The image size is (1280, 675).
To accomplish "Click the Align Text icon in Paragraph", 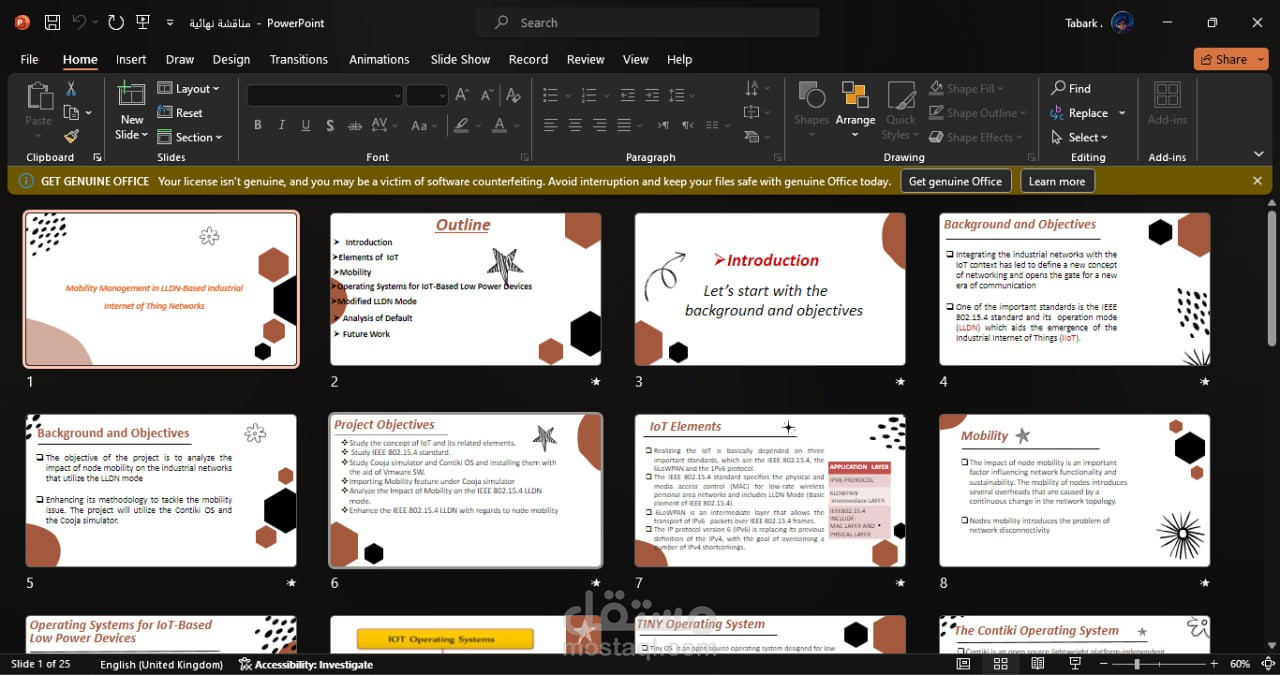I will click(x=753, y=113).
